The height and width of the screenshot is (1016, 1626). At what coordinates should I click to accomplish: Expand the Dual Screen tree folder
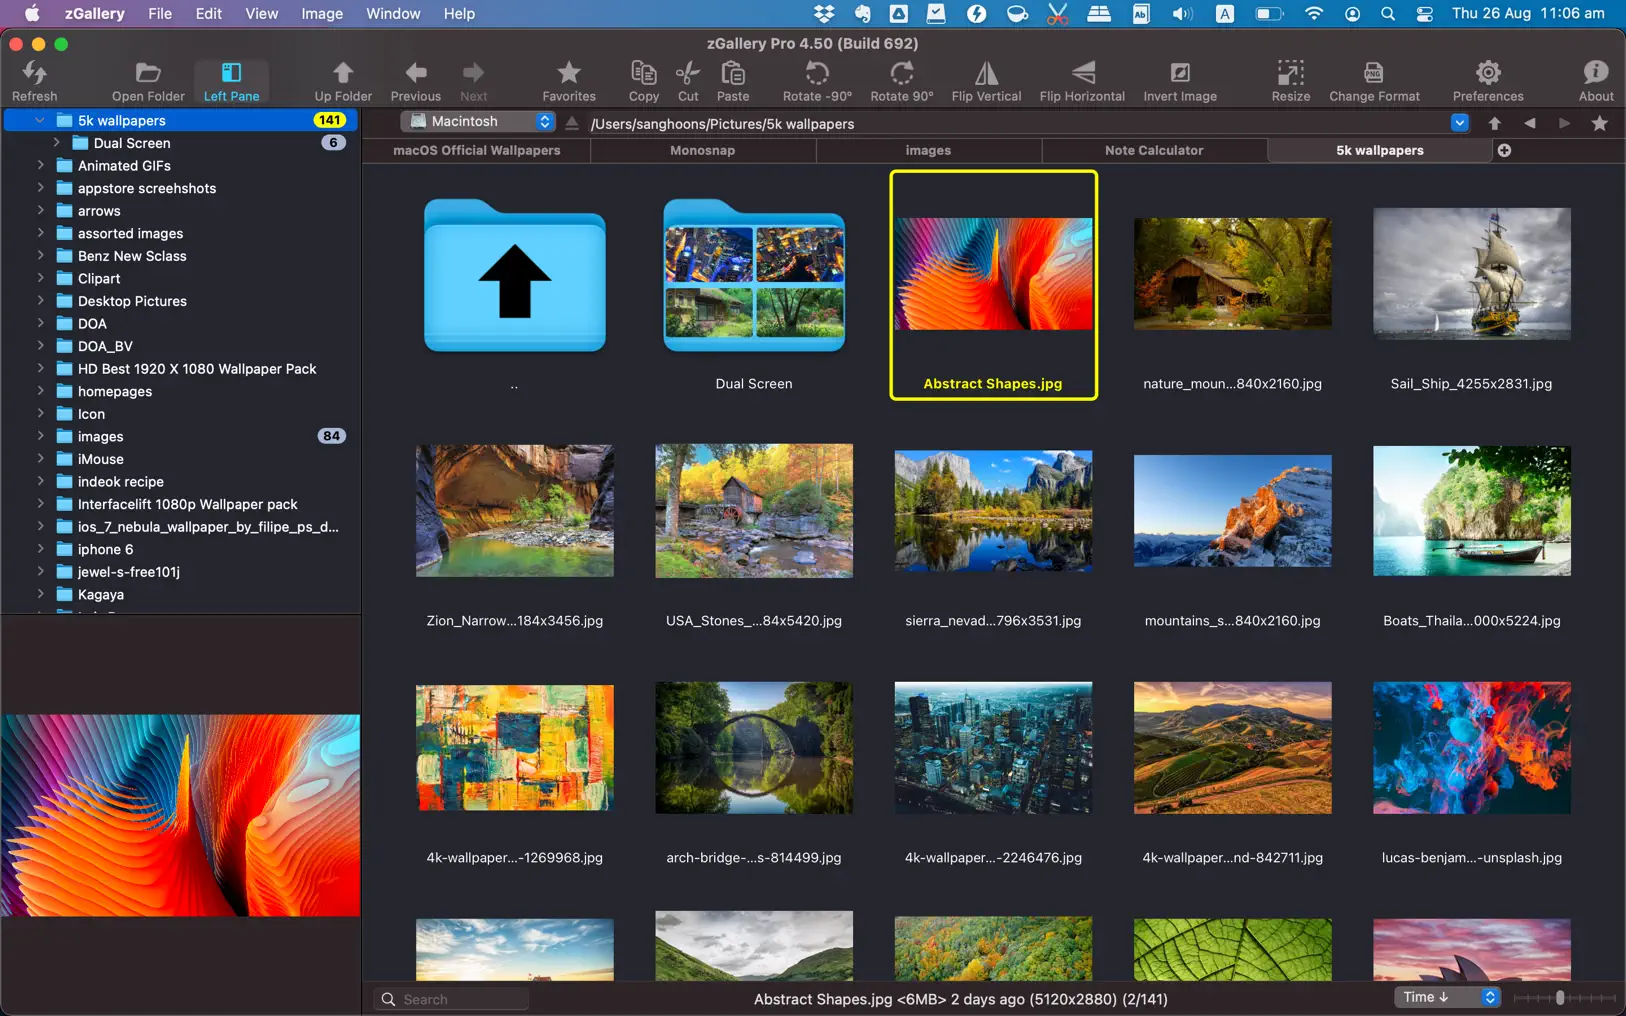coord(56,143)
